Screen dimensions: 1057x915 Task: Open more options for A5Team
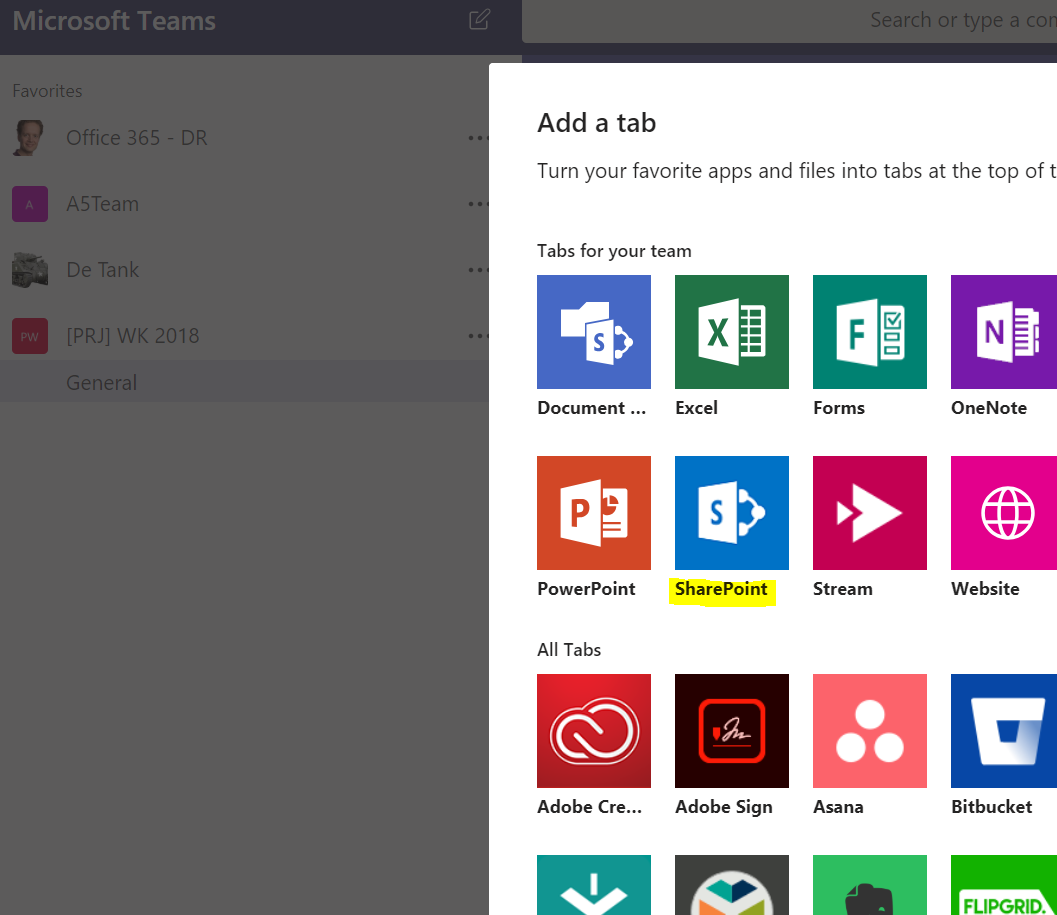click(x=478, y=204)
